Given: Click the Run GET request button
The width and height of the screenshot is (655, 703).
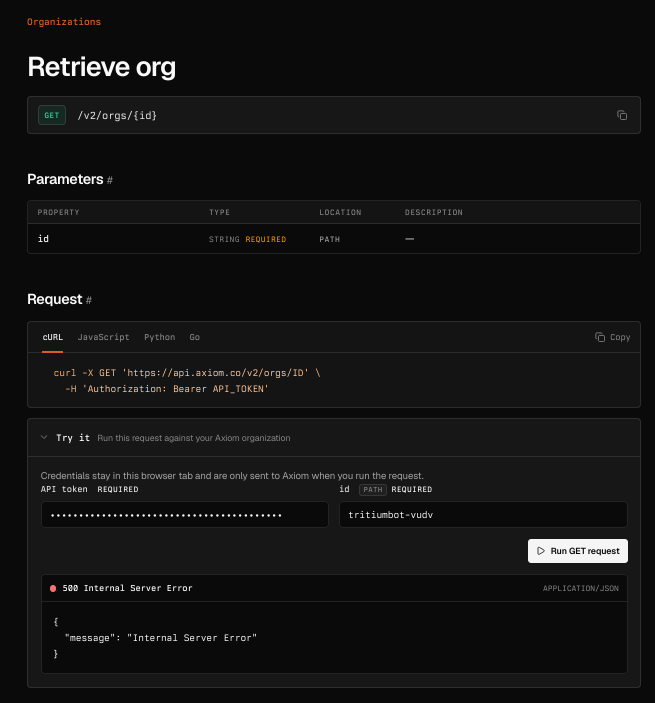Looking at the screenshot, I should (x=578, y=551).
